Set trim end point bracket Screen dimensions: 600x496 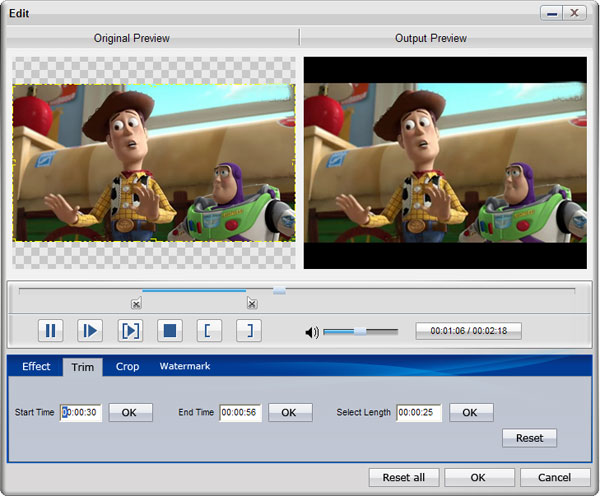[x=249, y=331]
